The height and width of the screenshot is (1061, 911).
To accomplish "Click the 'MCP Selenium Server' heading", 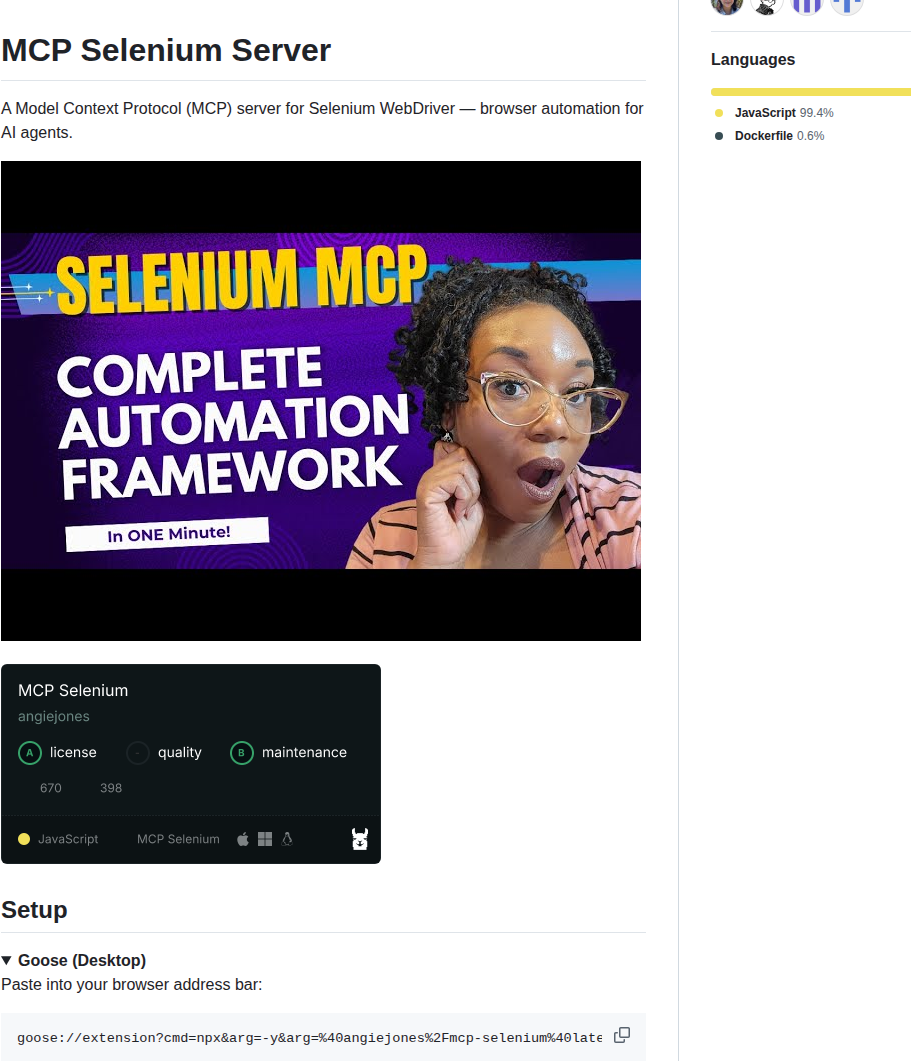I will coord(166,51).
